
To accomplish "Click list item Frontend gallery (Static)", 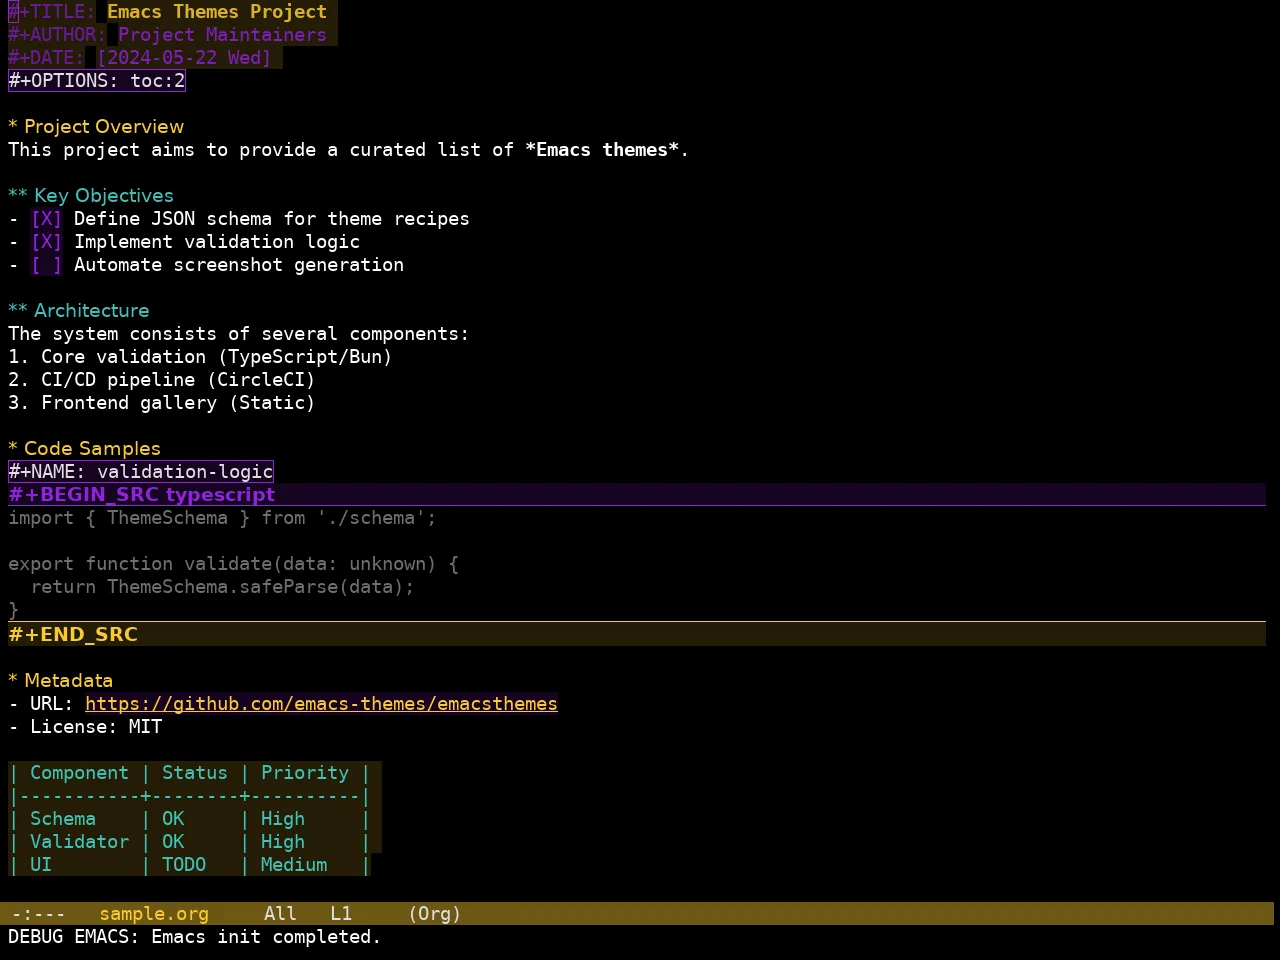I will [162, 403].
